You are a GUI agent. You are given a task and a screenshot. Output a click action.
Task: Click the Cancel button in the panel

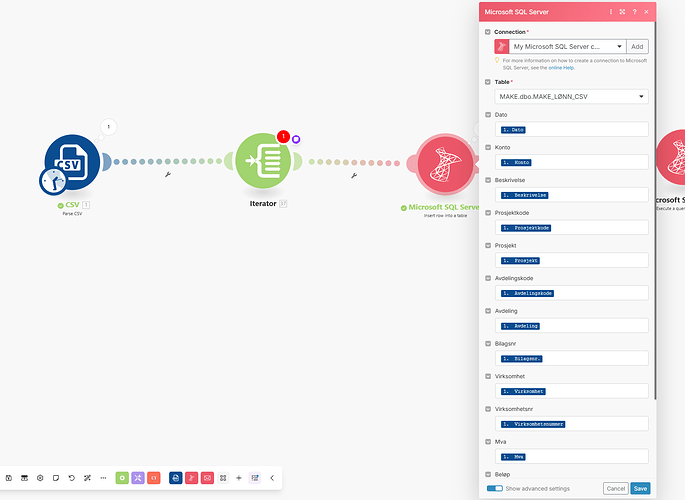coord(616,489)
